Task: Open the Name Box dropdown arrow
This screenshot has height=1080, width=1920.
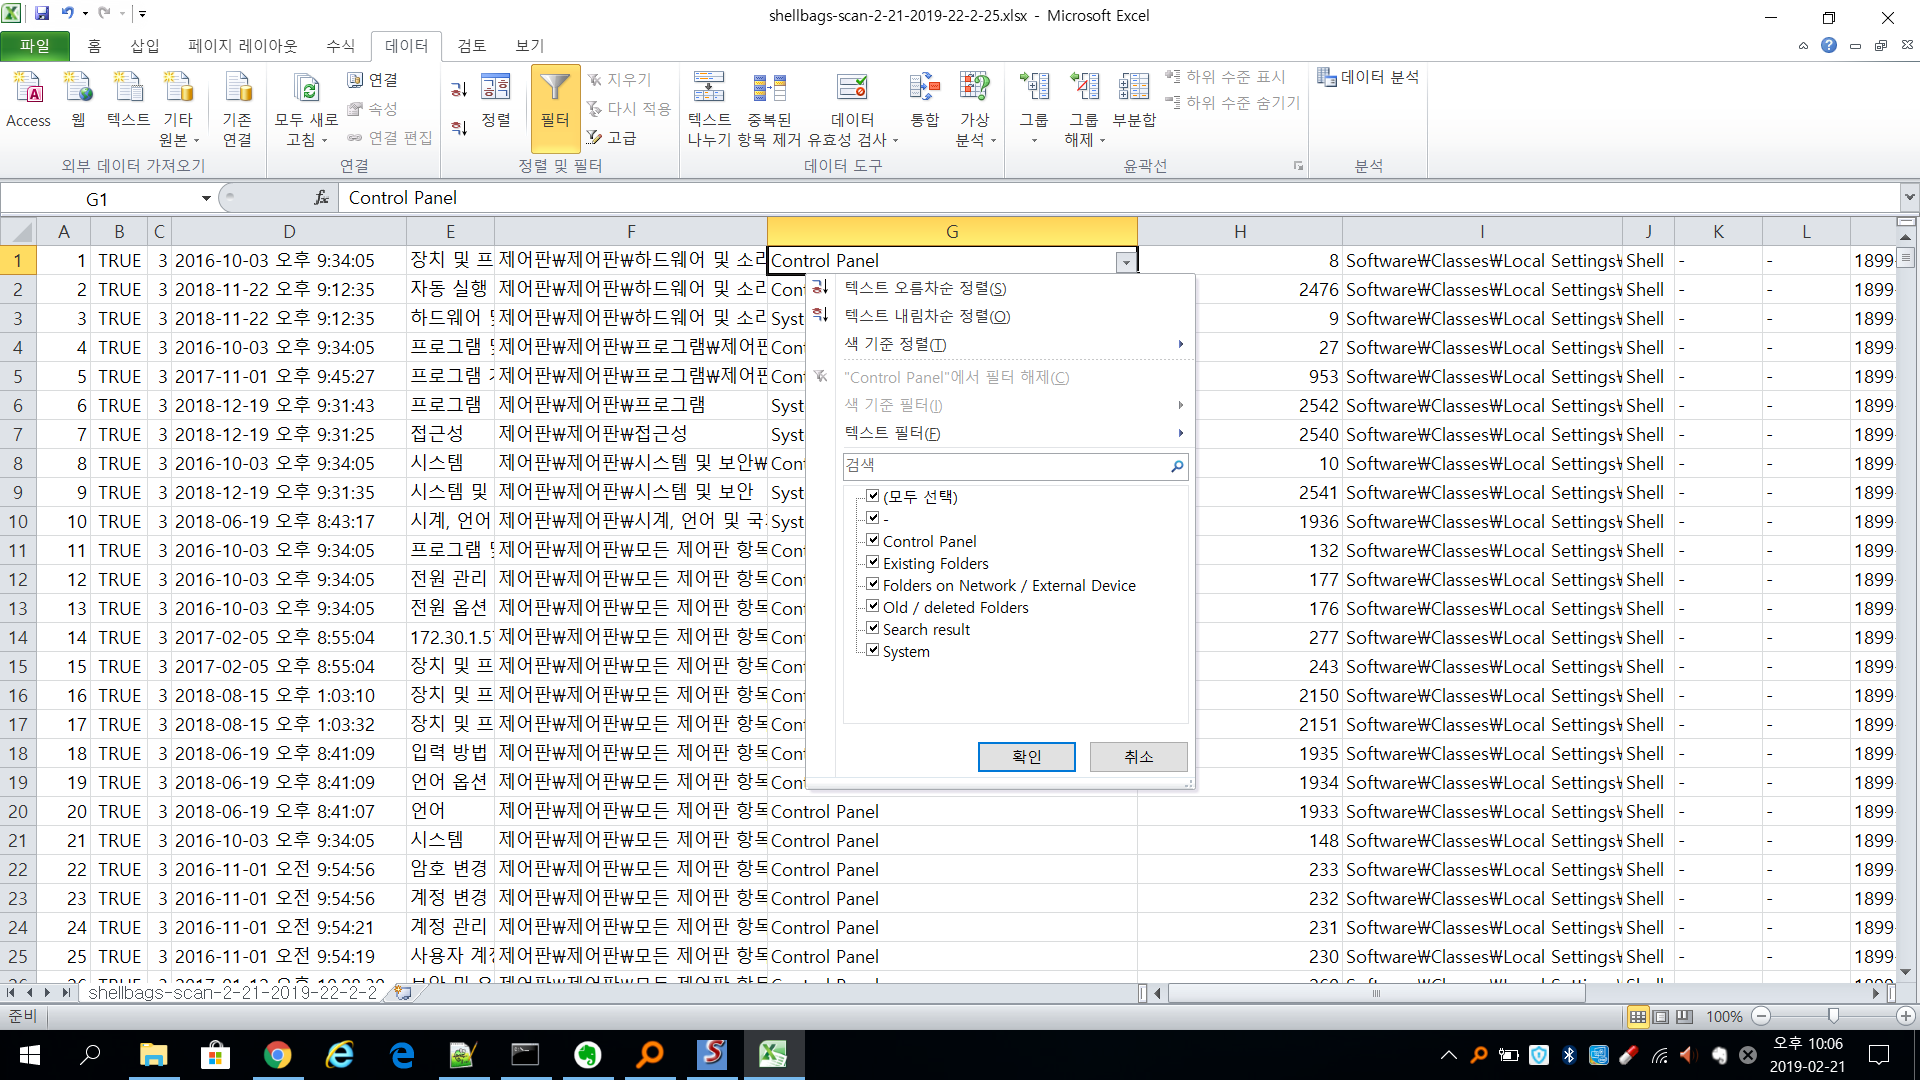Action: click(206, 198)
